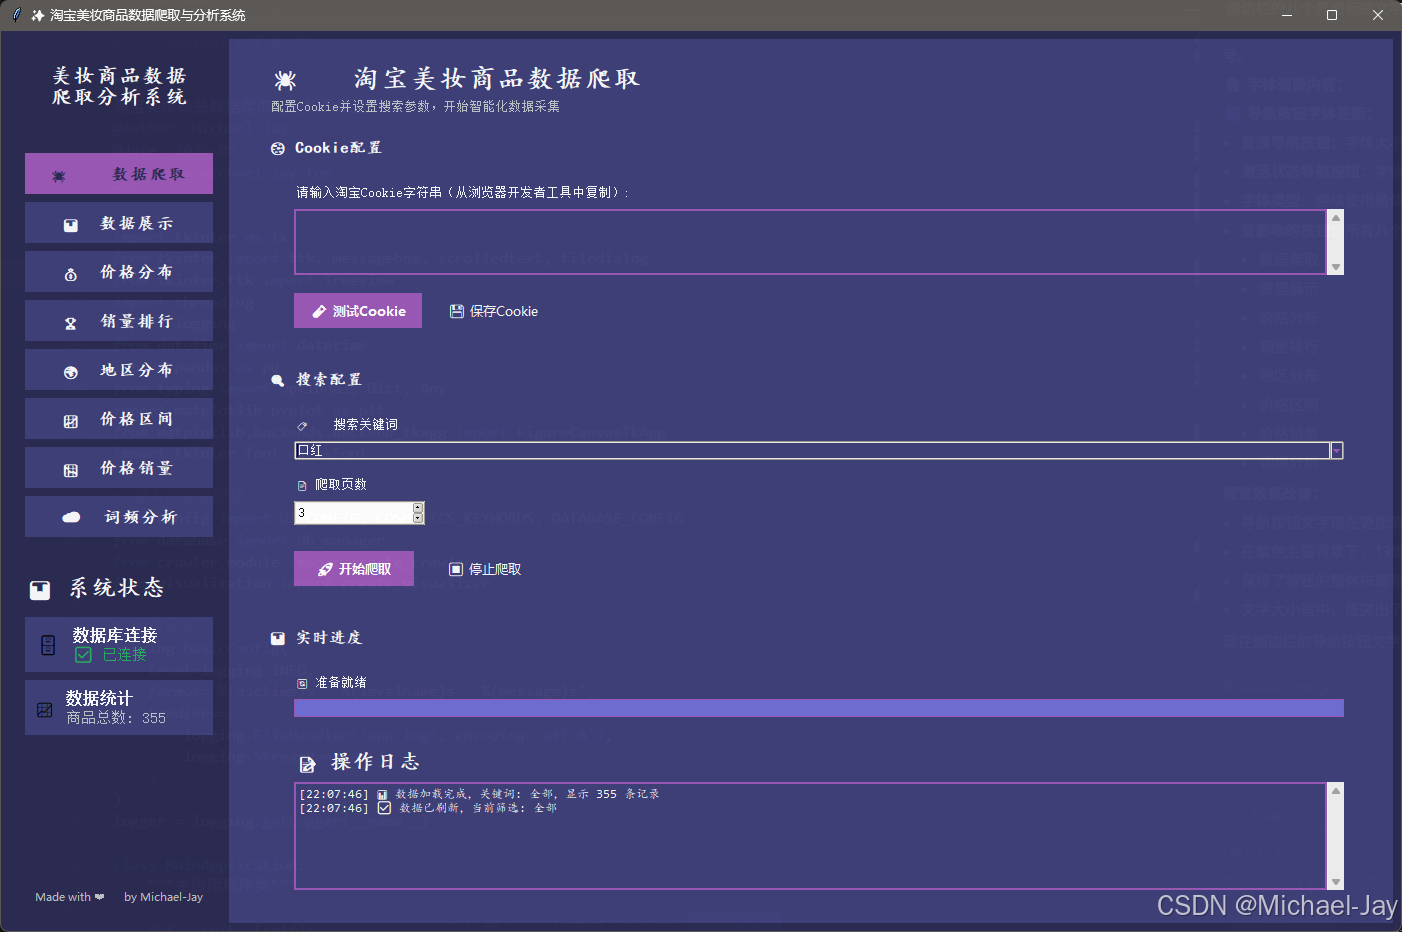Click the spider icon in 数据爬取 item

[59, 176]
